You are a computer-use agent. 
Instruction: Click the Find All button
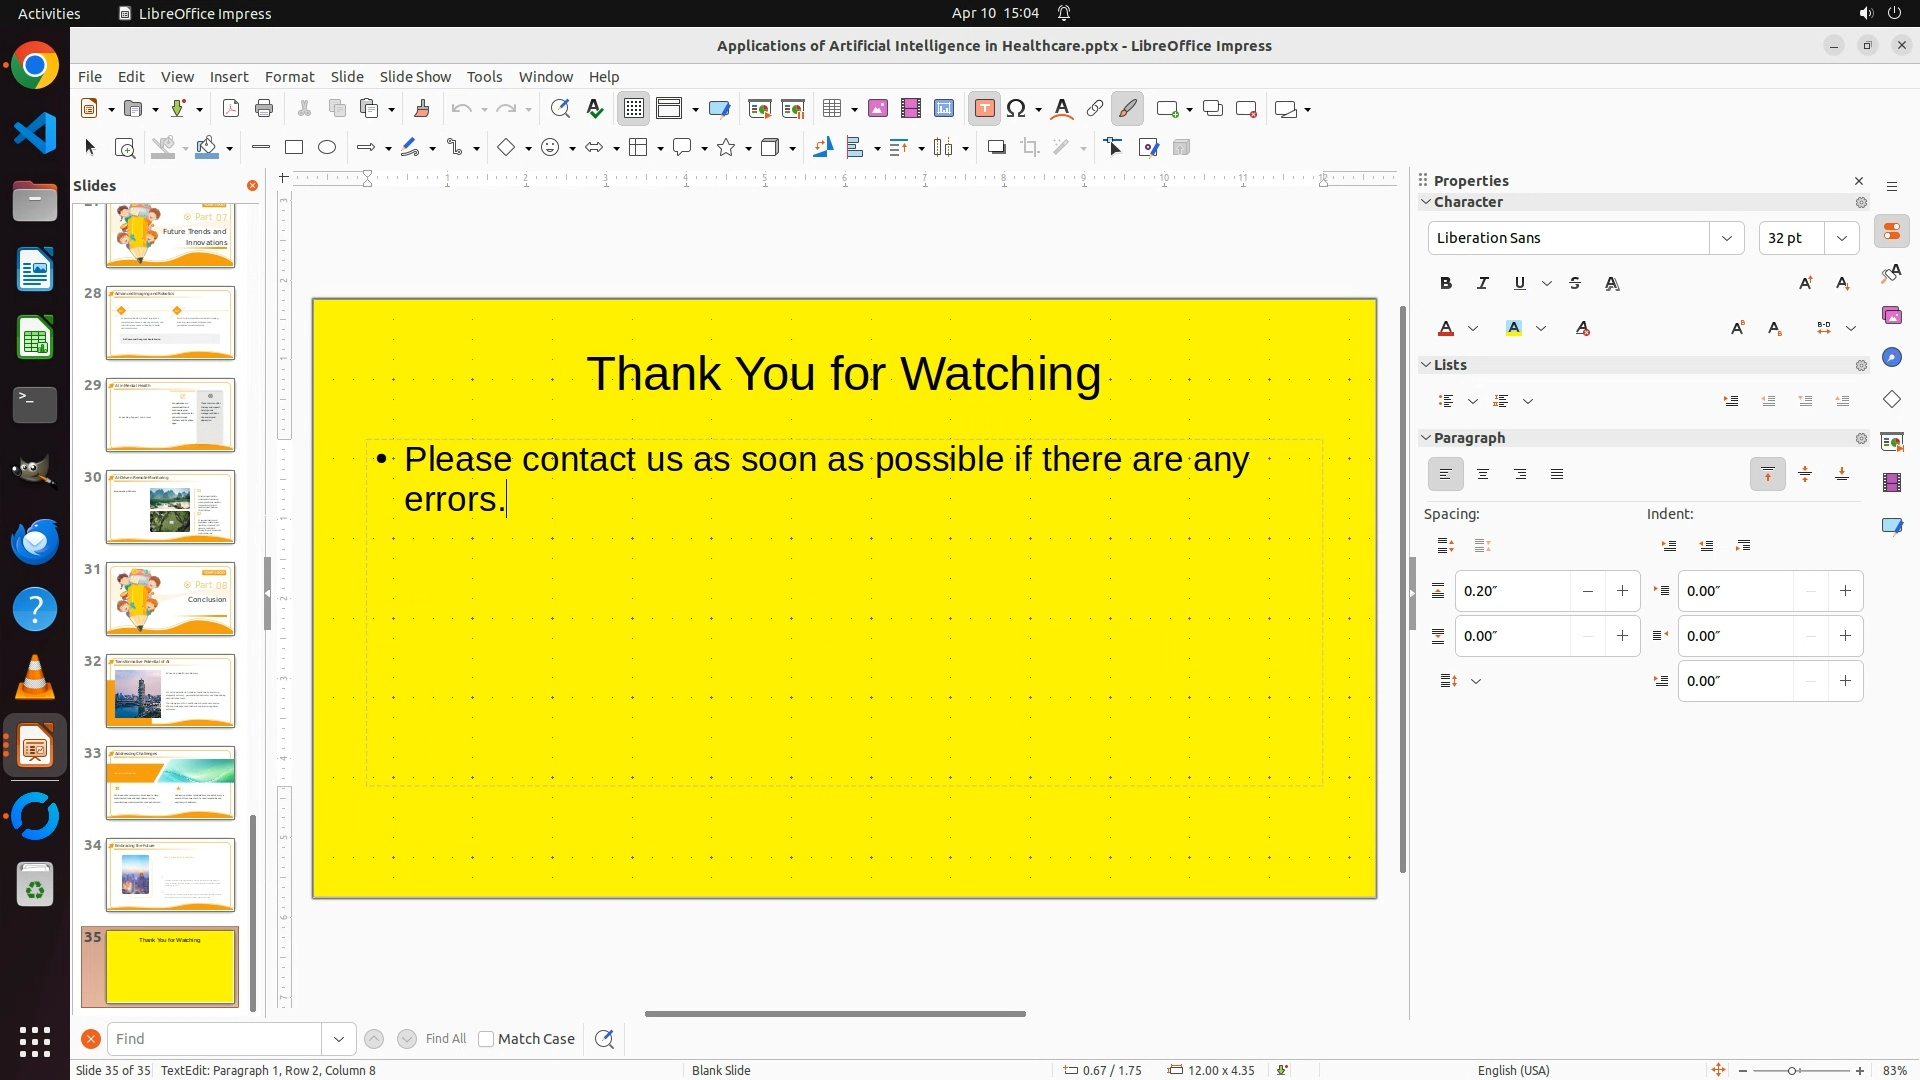tap(446, 1039)
